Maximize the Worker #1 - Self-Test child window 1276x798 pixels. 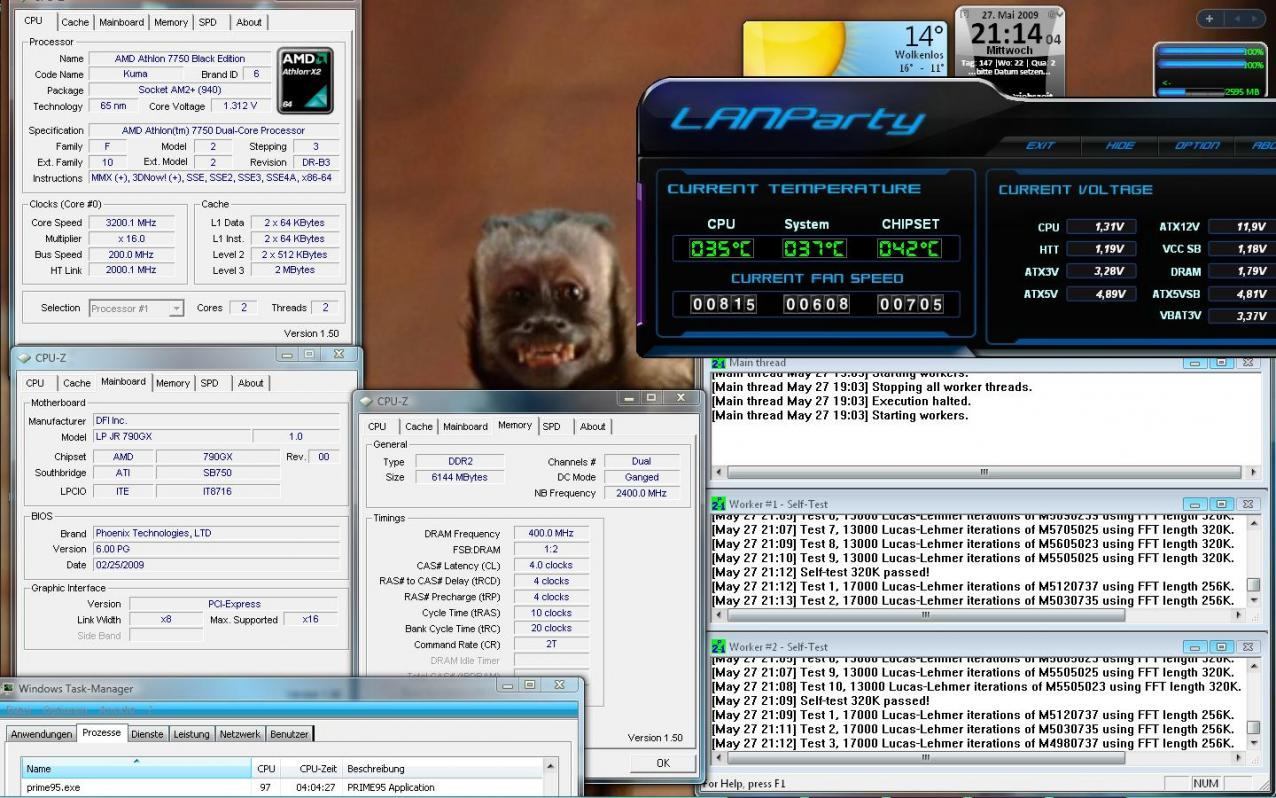[1220, 505]
